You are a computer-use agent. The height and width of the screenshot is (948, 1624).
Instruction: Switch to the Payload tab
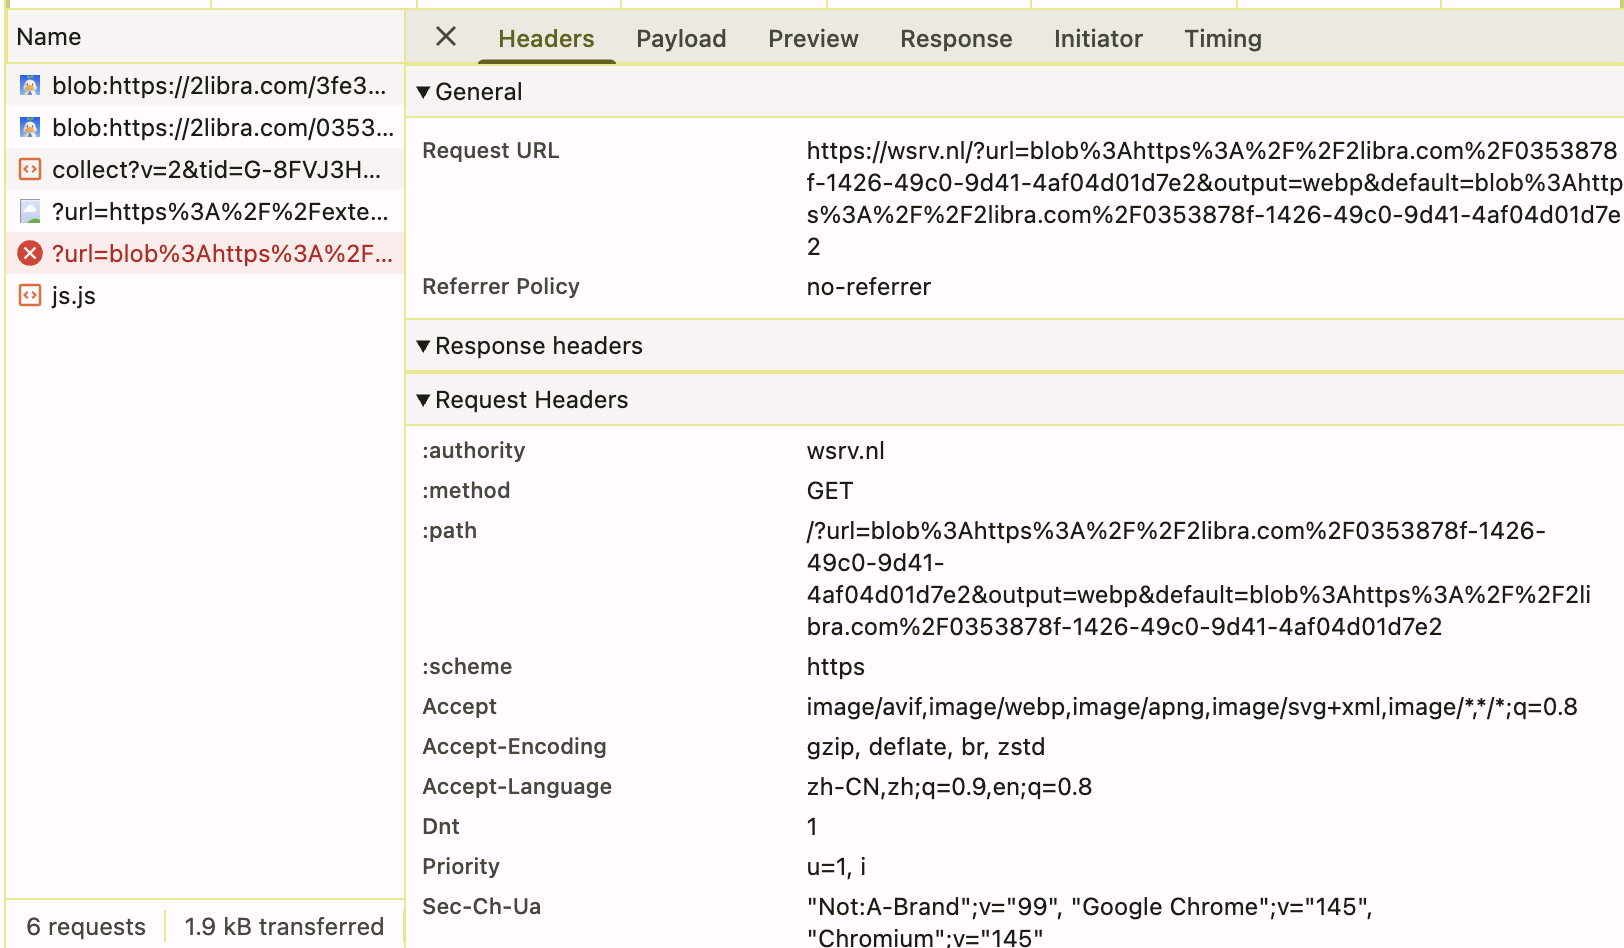point(681,39)
